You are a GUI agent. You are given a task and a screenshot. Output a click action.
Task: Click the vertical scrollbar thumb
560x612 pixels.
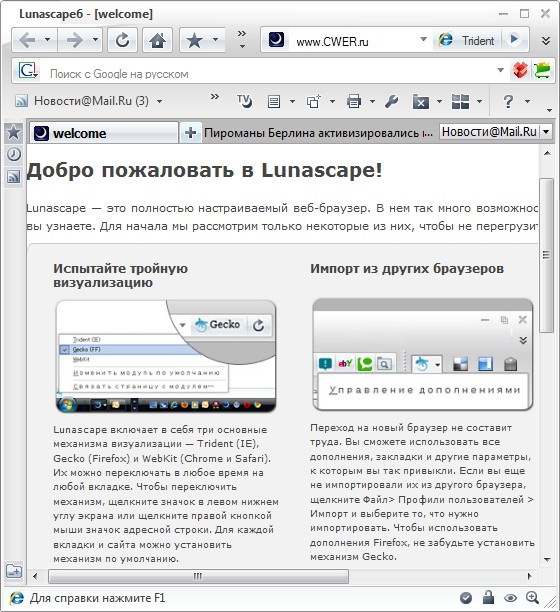pyautogui.click(x=546, y=255)
